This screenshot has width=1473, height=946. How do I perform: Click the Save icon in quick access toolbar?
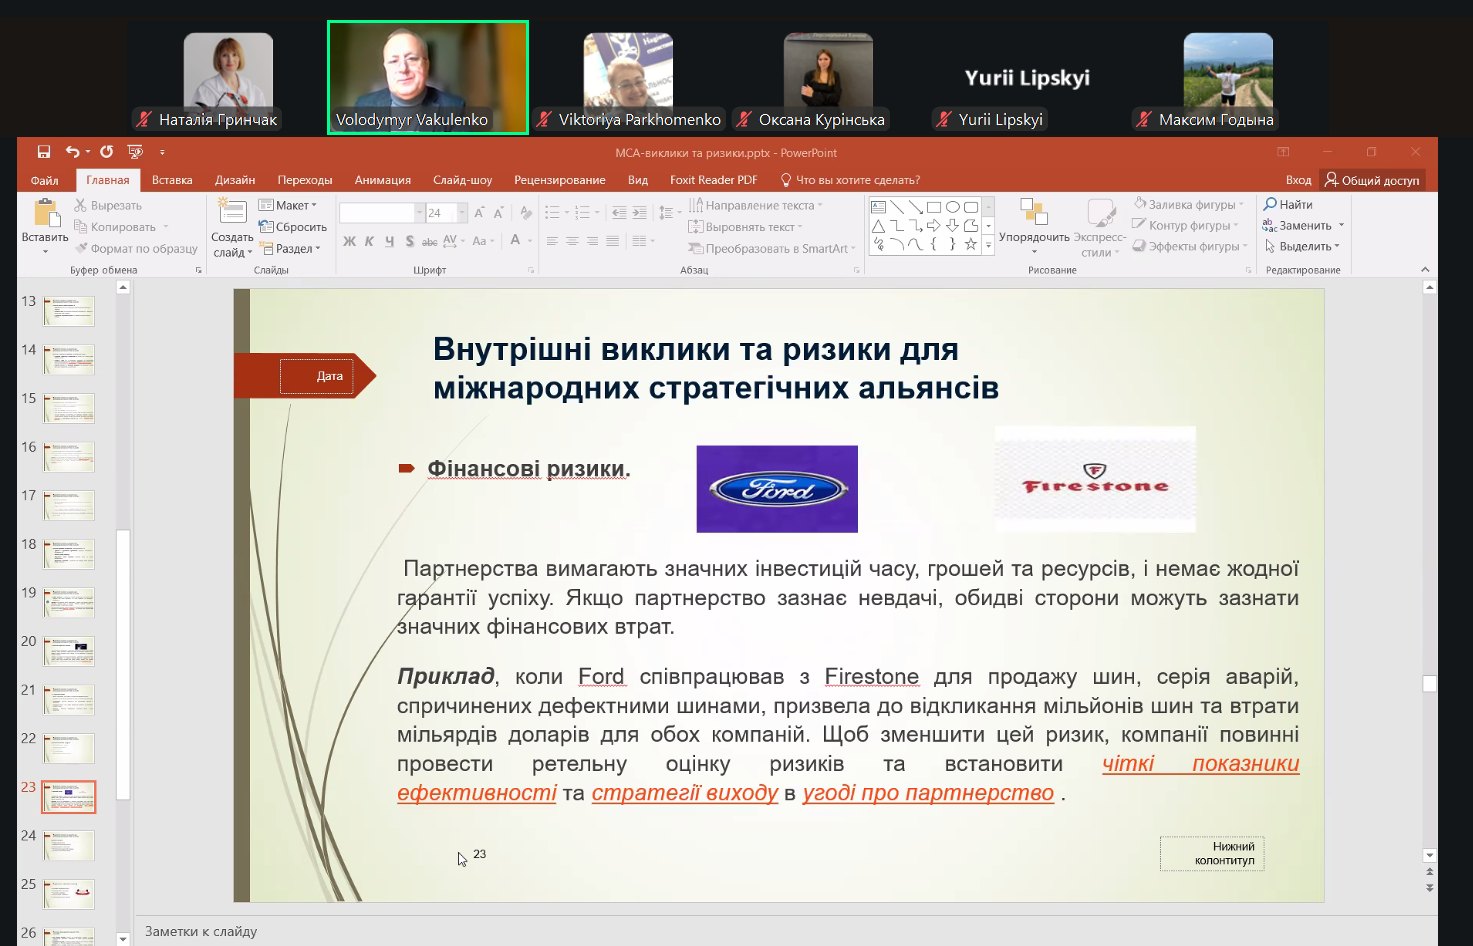click(x=44, y=152)
